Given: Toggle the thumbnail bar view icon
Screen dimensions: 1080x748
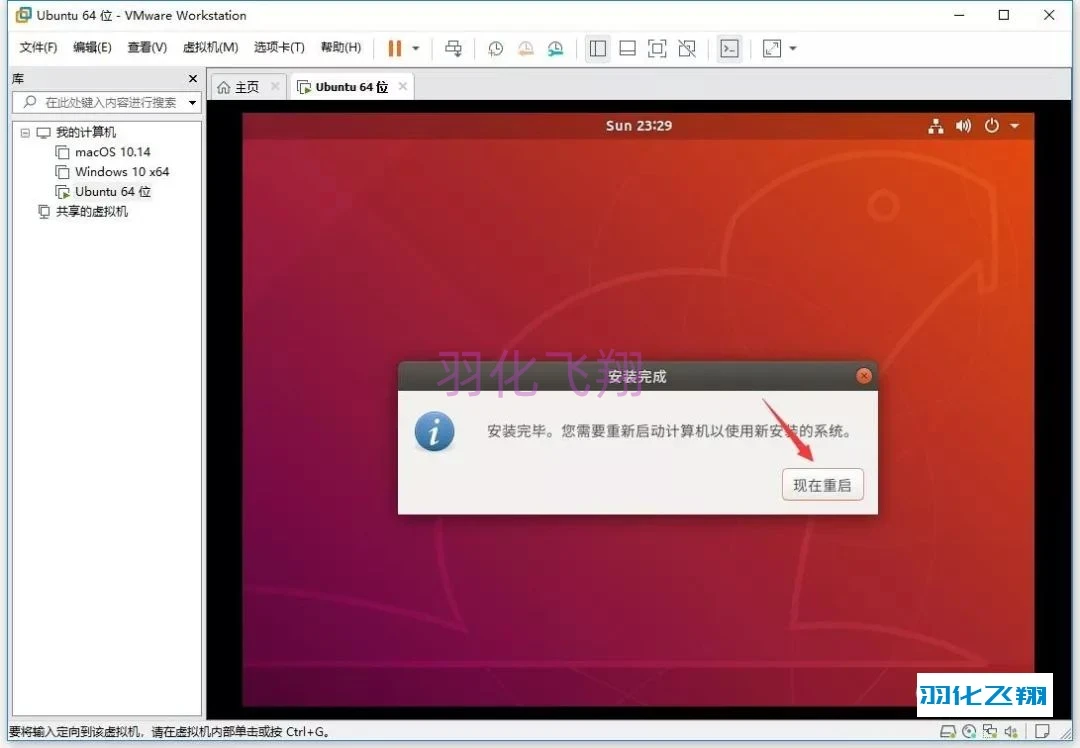Looking at the screenshot, I should 627,48.
